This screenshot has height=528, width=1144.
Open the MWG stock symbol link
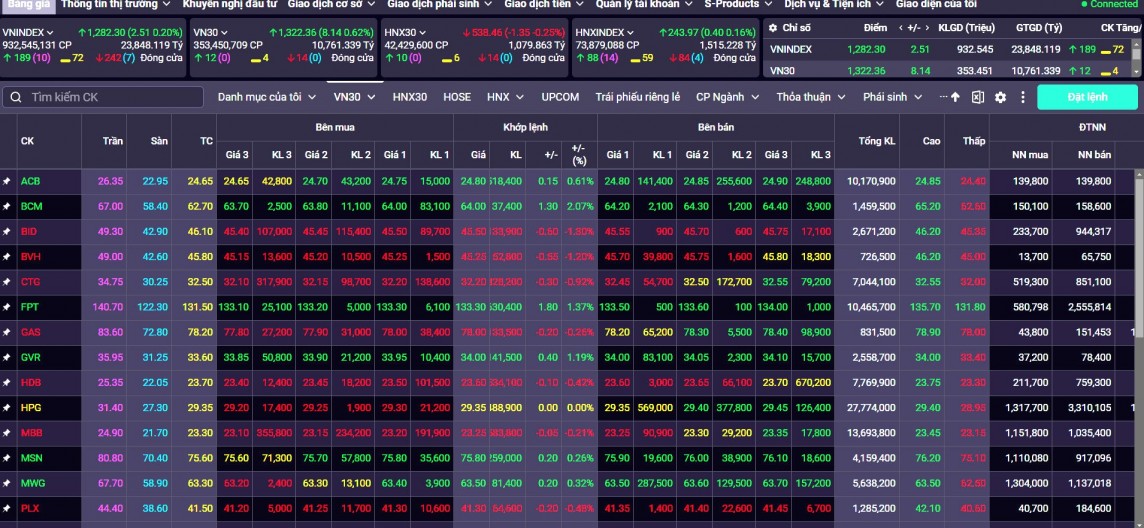coord(31,483)
